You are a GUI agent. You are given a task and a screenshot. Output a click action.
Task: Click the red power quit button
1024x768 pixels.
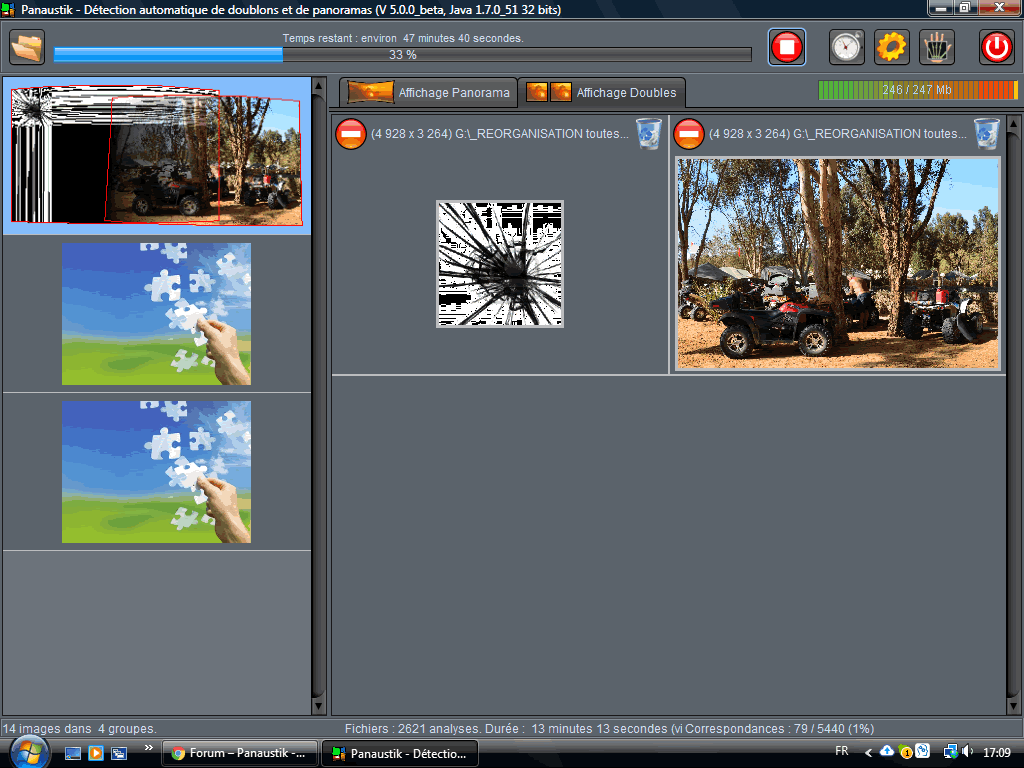996,47
